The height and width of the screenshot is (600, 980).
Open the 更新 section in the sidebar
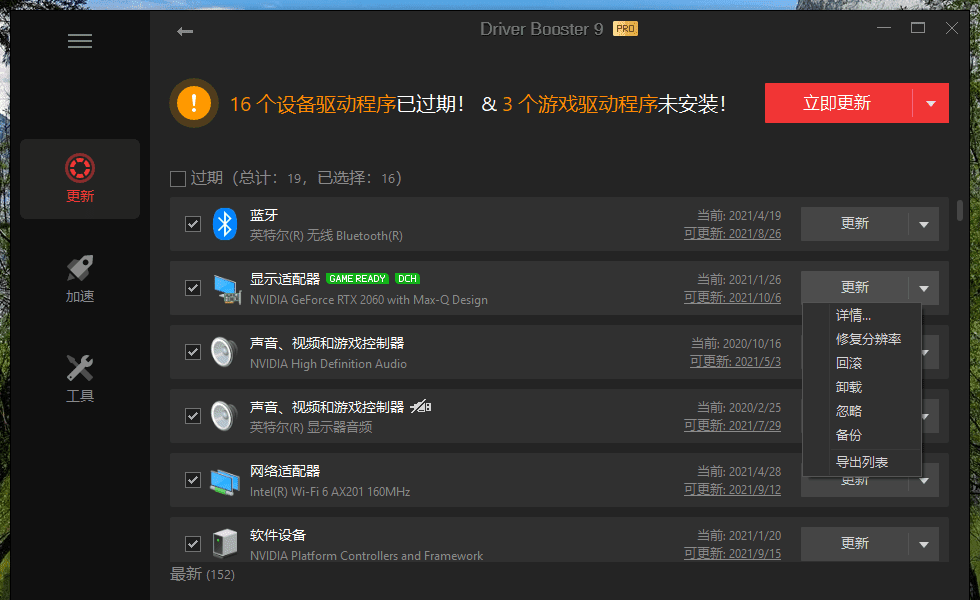80,179
